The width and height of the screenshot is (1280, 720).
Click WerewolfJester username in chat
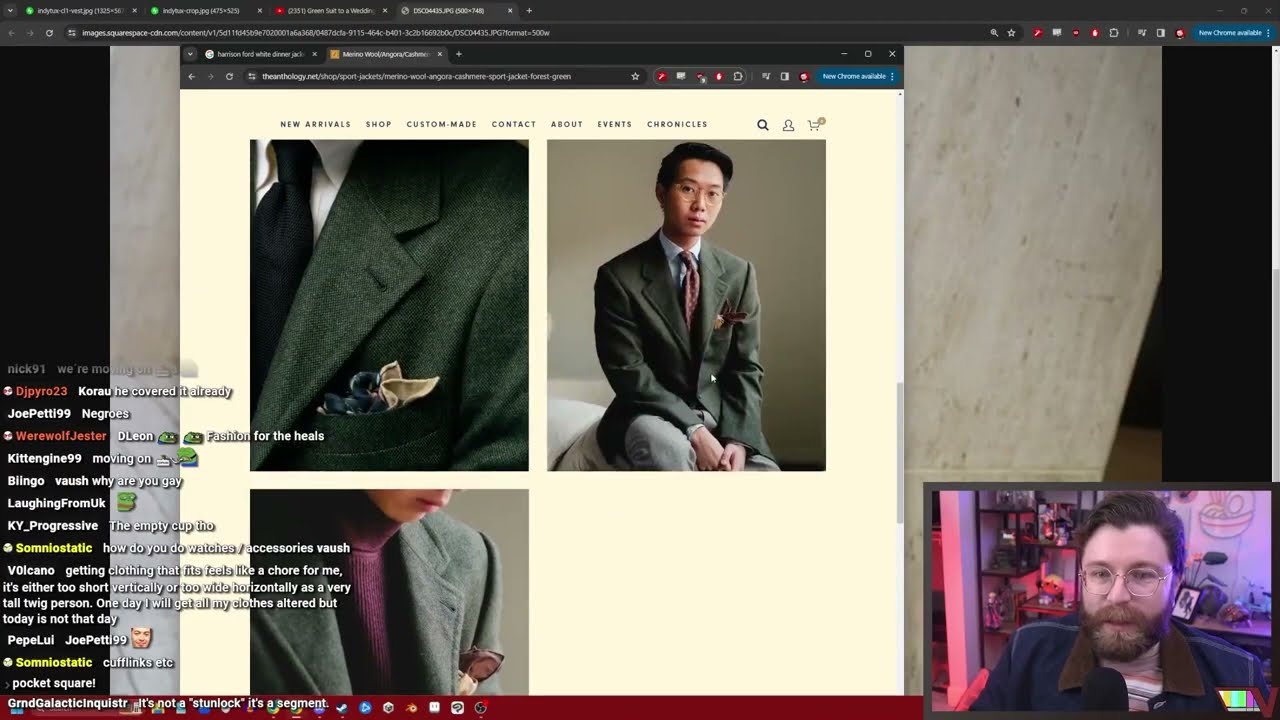(61, 436)
